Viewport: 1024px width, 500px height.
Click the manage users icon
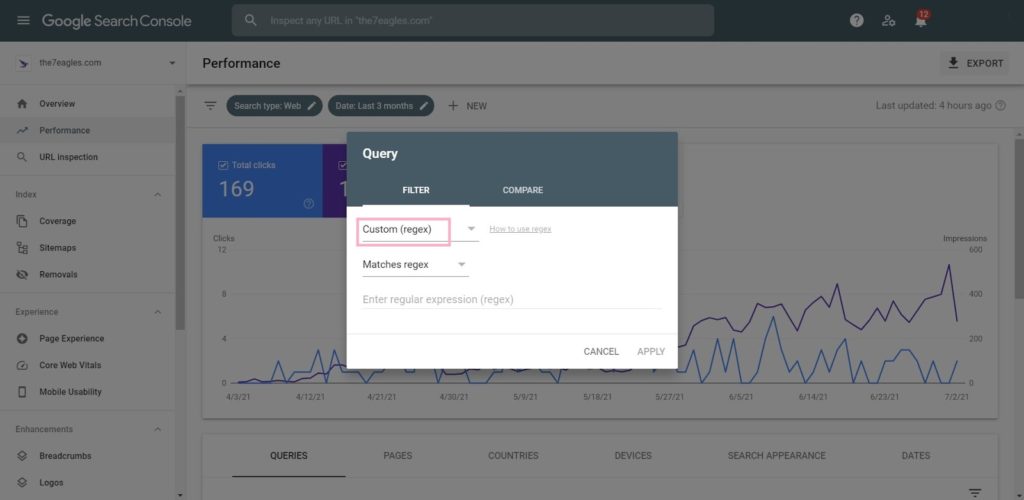[889, 20]
